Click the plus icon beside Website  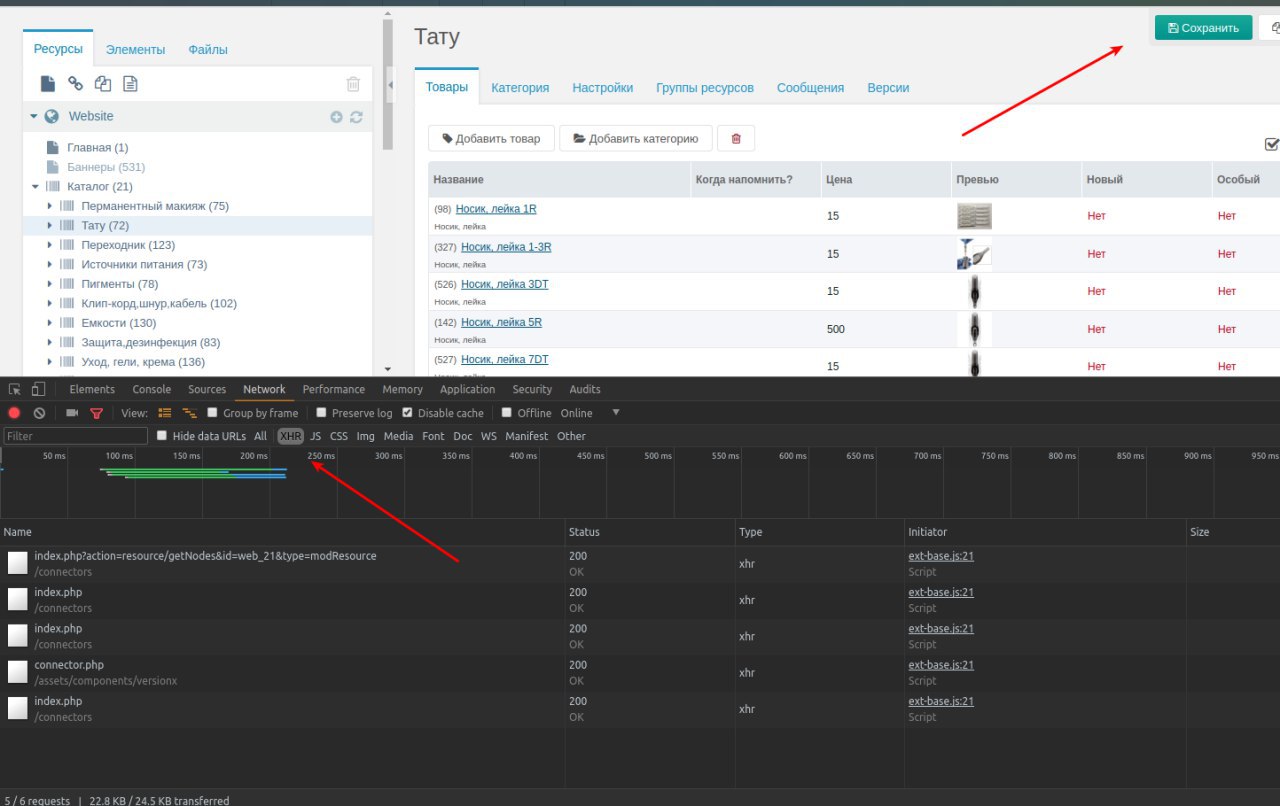[x=336, y=117]
